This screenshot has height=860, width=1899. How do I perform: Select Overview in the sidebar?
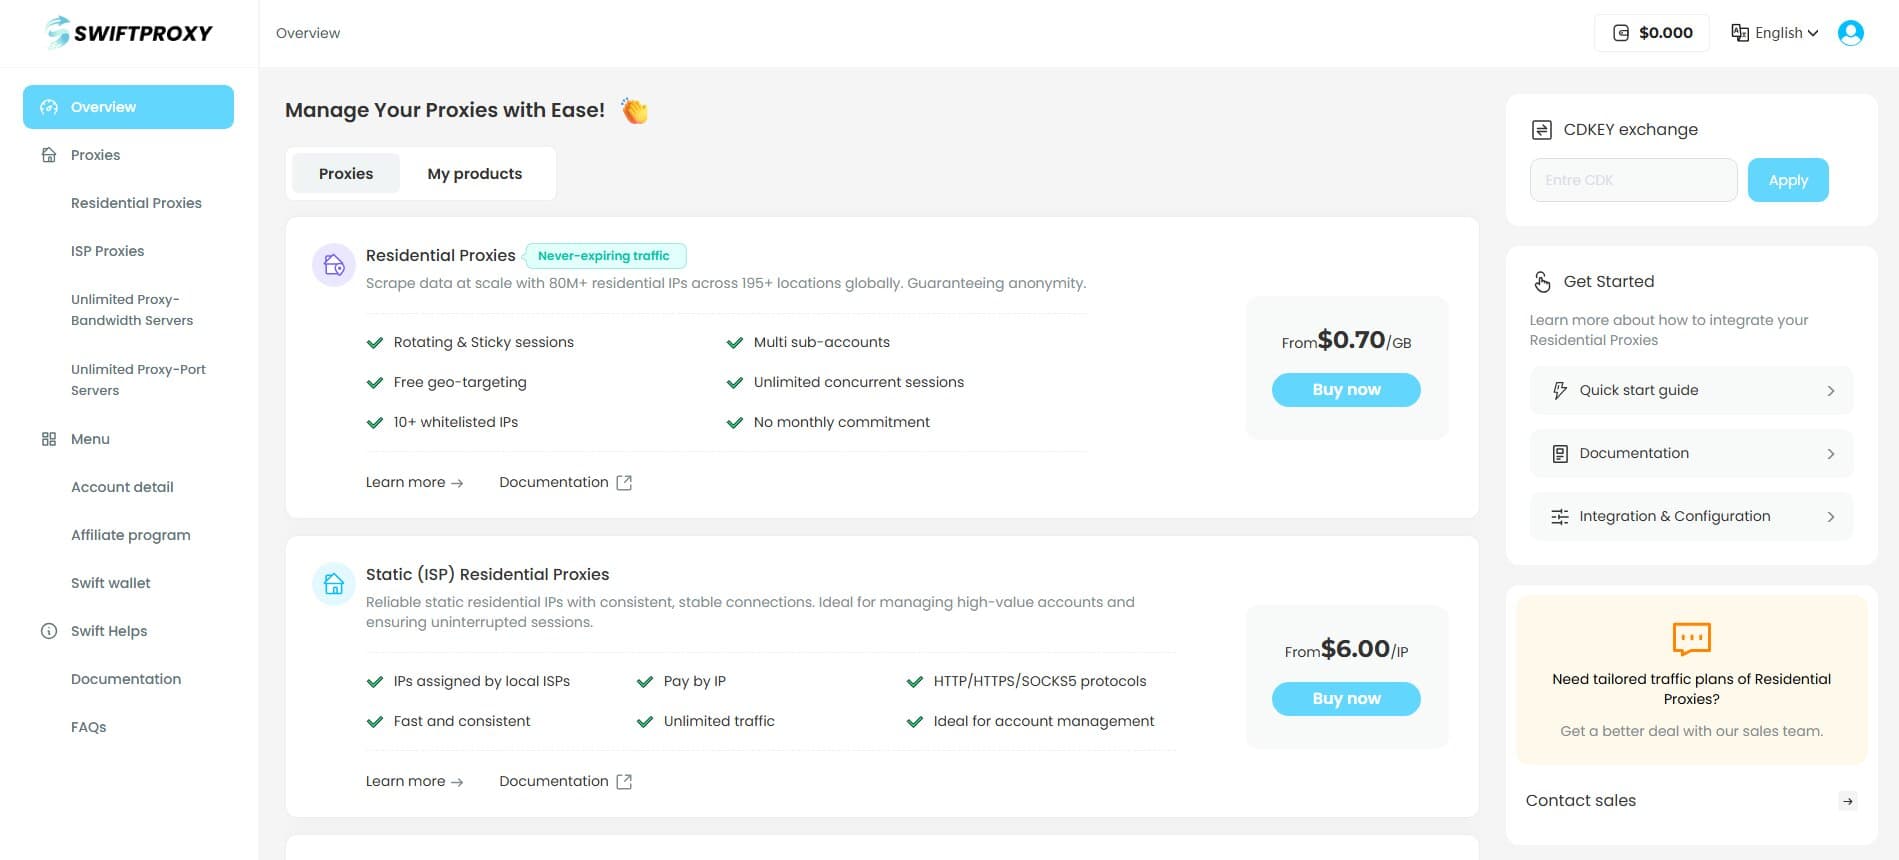tap(128, 107)
